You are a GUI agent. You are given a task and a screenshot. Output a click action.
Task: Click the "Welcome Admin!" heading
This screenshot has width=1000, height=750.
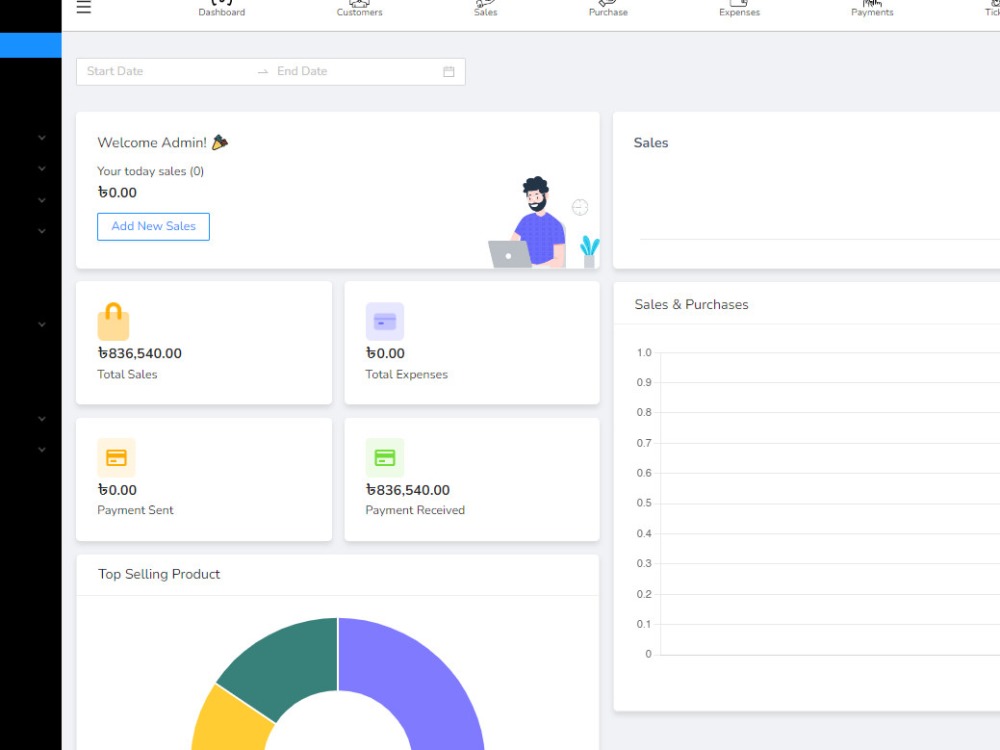pos(152,143)
